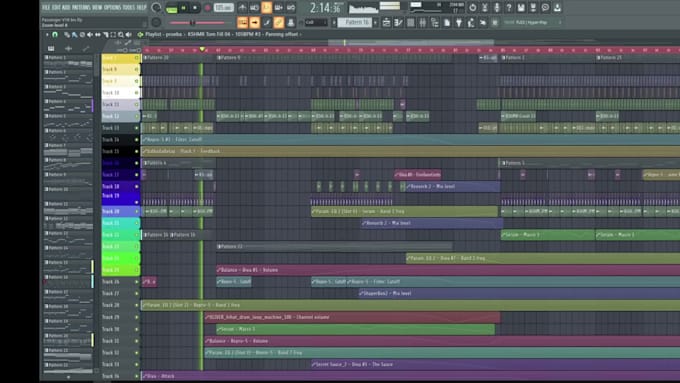
Task: Click the microphone one-click recording icon
Action: tap(497, 7)
